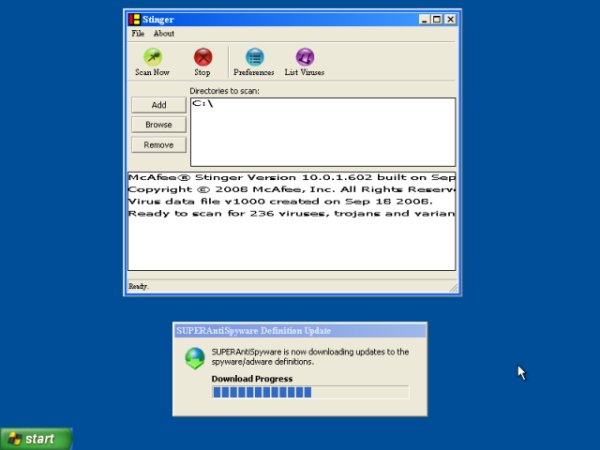600x450 pixels.
Task: Click the Scan Now toolbar icon
Action: coord(153,57)
